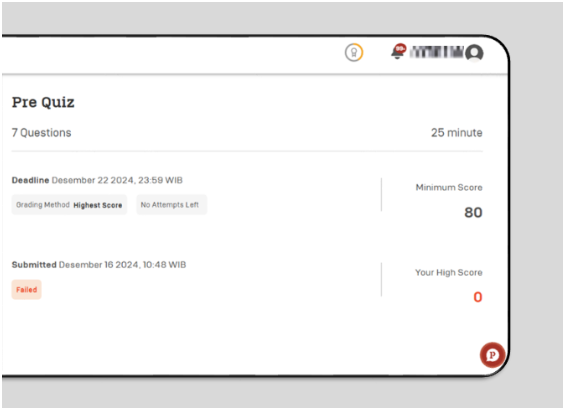Screen dimensions: 563x408
Task: Select the Pre Quiz title
Action: pos(43,102)
